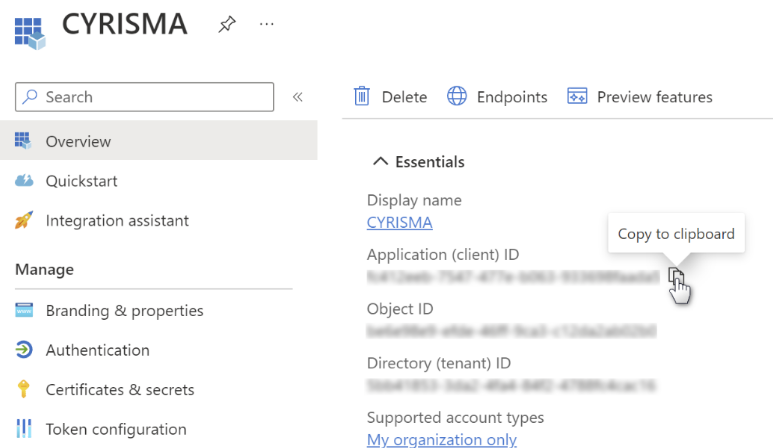Click the Object ID label

(x=400, y=309)
